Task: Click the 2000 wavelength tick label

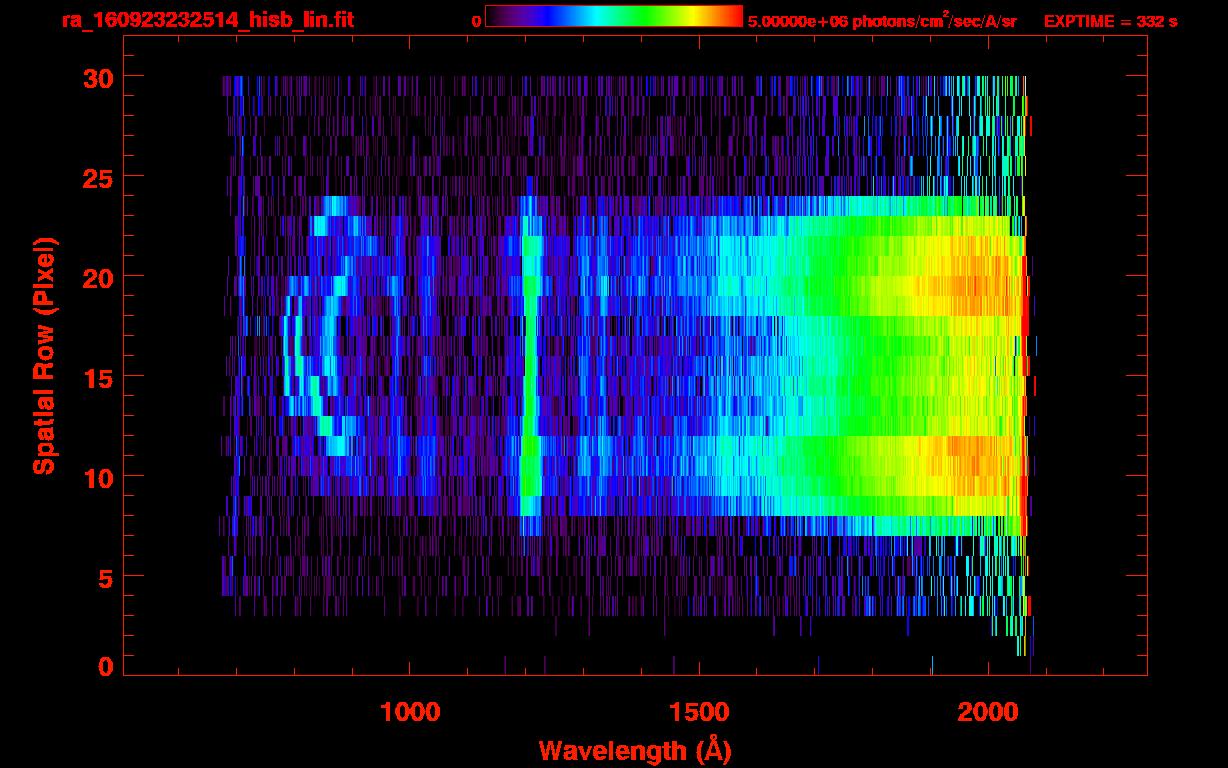Action: [988, 712]
